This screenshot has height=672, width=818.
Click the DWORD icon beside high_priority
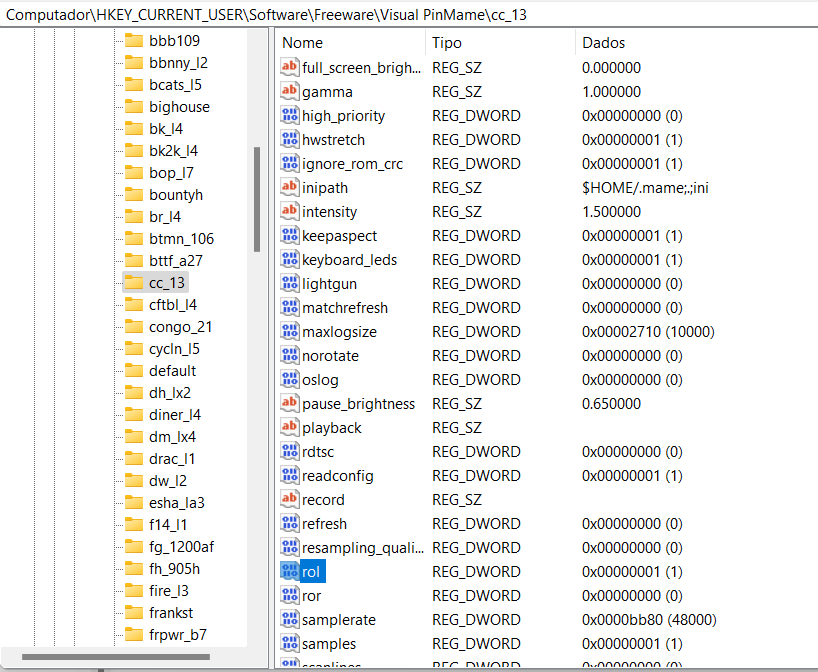coord(290,115)
